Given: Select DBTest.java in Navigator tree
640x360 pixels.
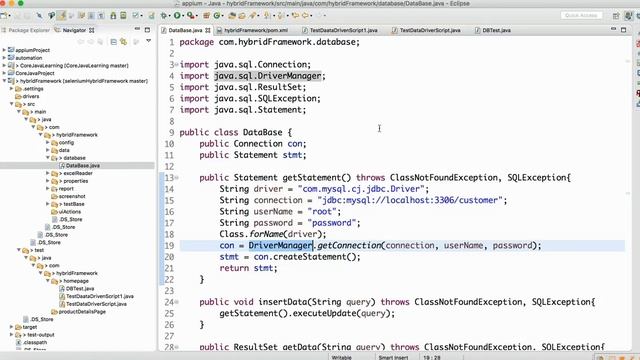Looking at the screenshot, I should point(80,289).
